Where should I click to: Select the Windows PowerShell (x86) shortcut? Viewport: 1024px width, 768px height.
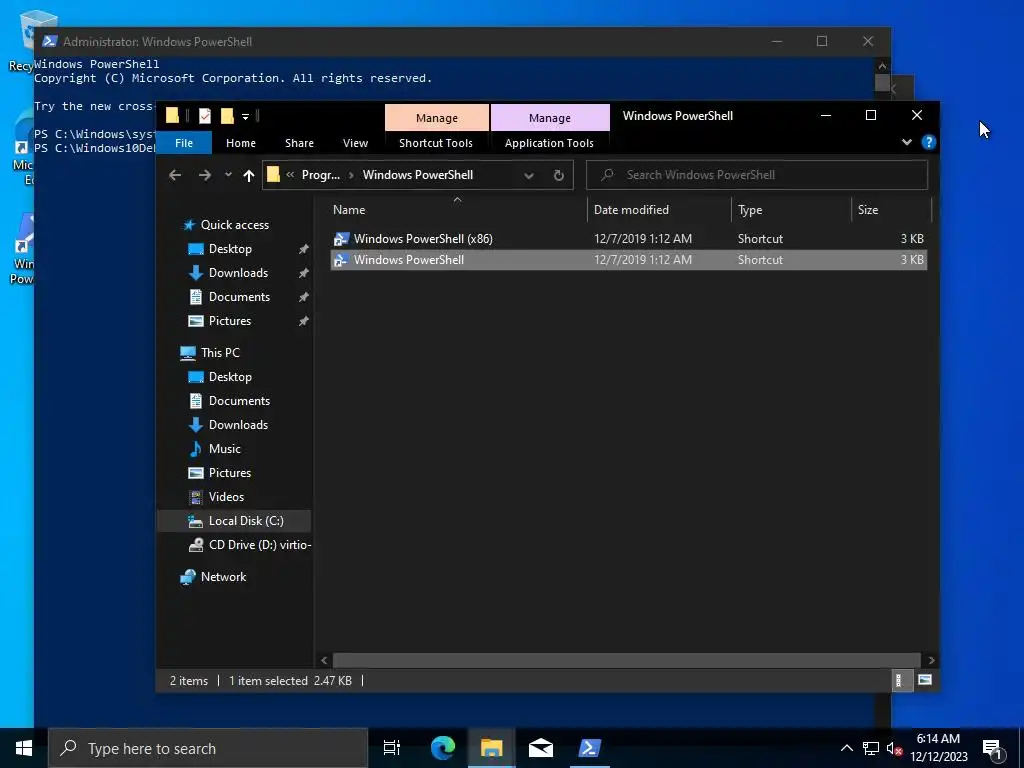point(629,238)
